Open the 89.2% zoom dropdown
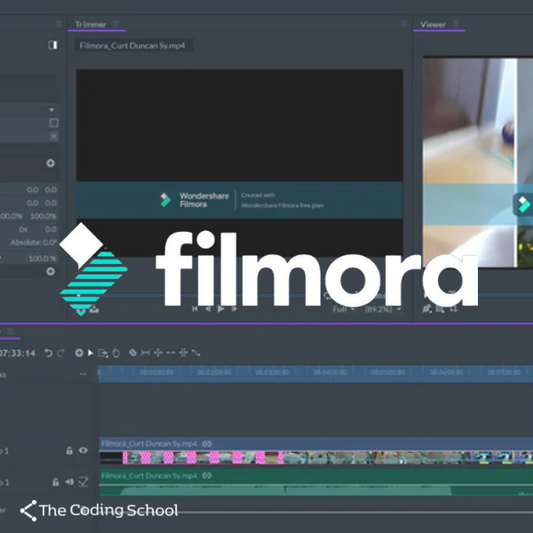The image size is (533, 533). [x=382, y=309]
